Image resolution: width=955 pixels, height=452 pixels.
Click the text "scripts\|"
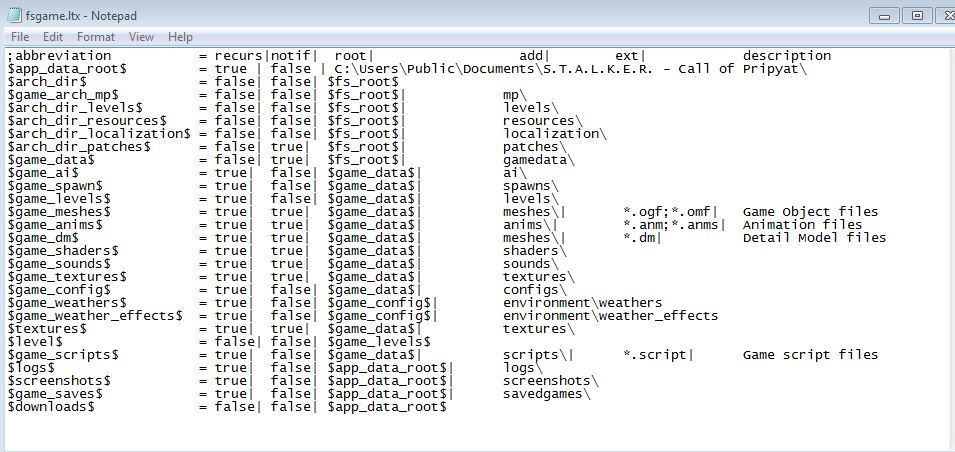(538, 355)
